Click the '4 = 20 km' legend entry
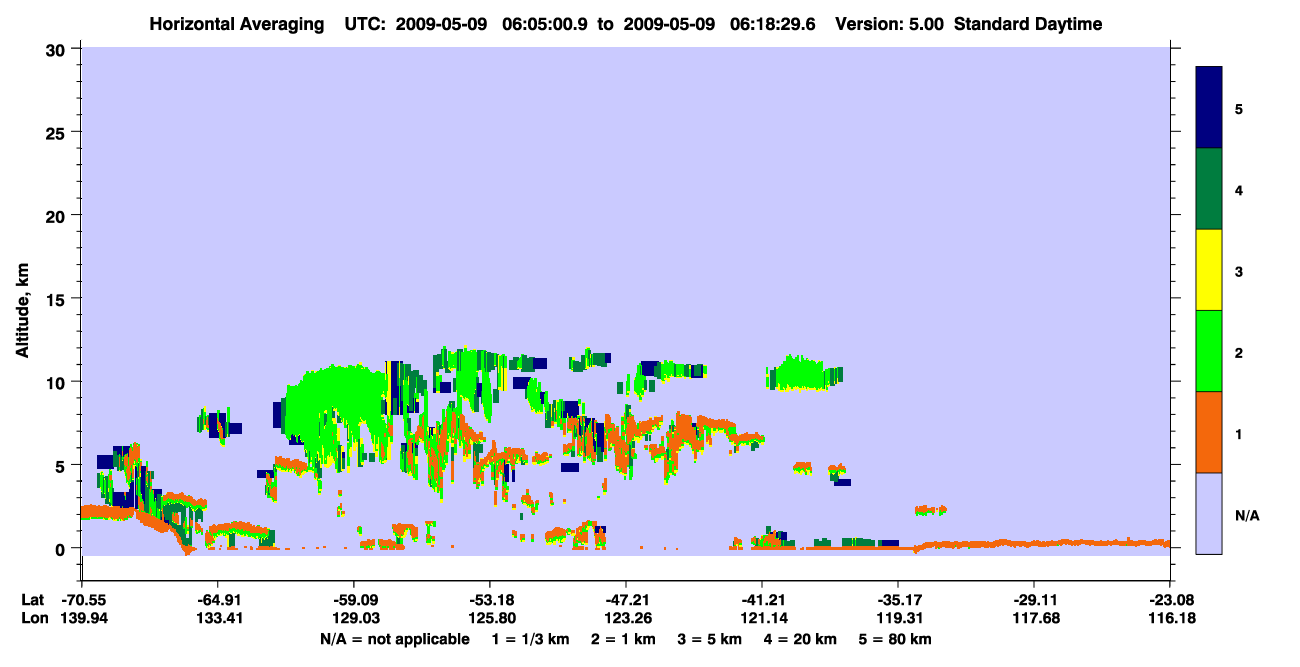This screenshot has width=1300, height=667. click(801, 639)
